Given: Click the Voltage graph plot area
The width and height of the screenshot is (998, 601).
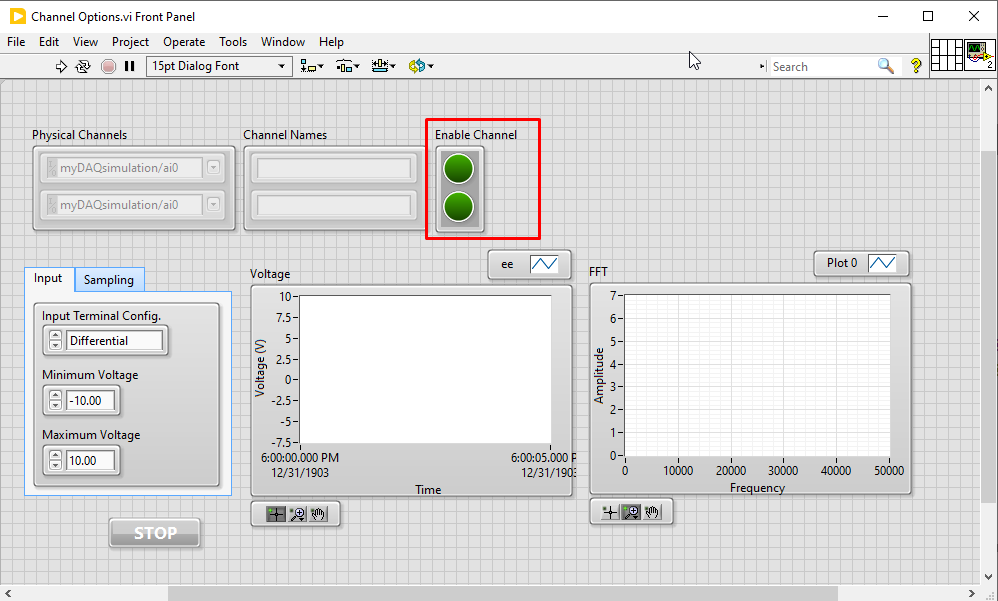Looking at the screenshot, I should pos(425,369).
